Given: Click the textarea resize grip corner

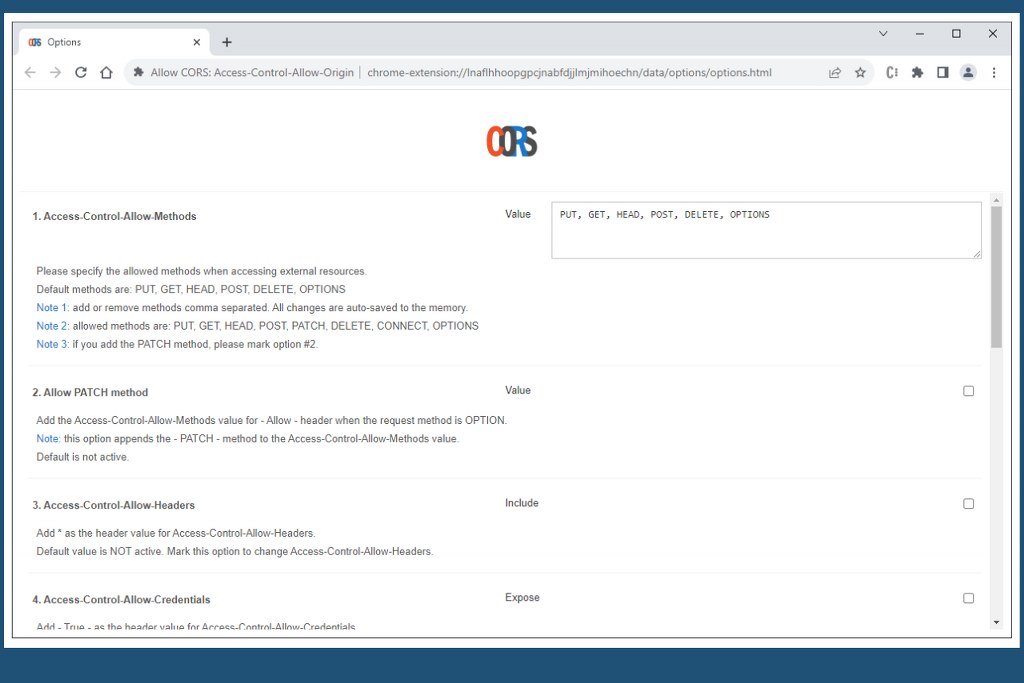Looking at the screenshot, I should (977, 254).
